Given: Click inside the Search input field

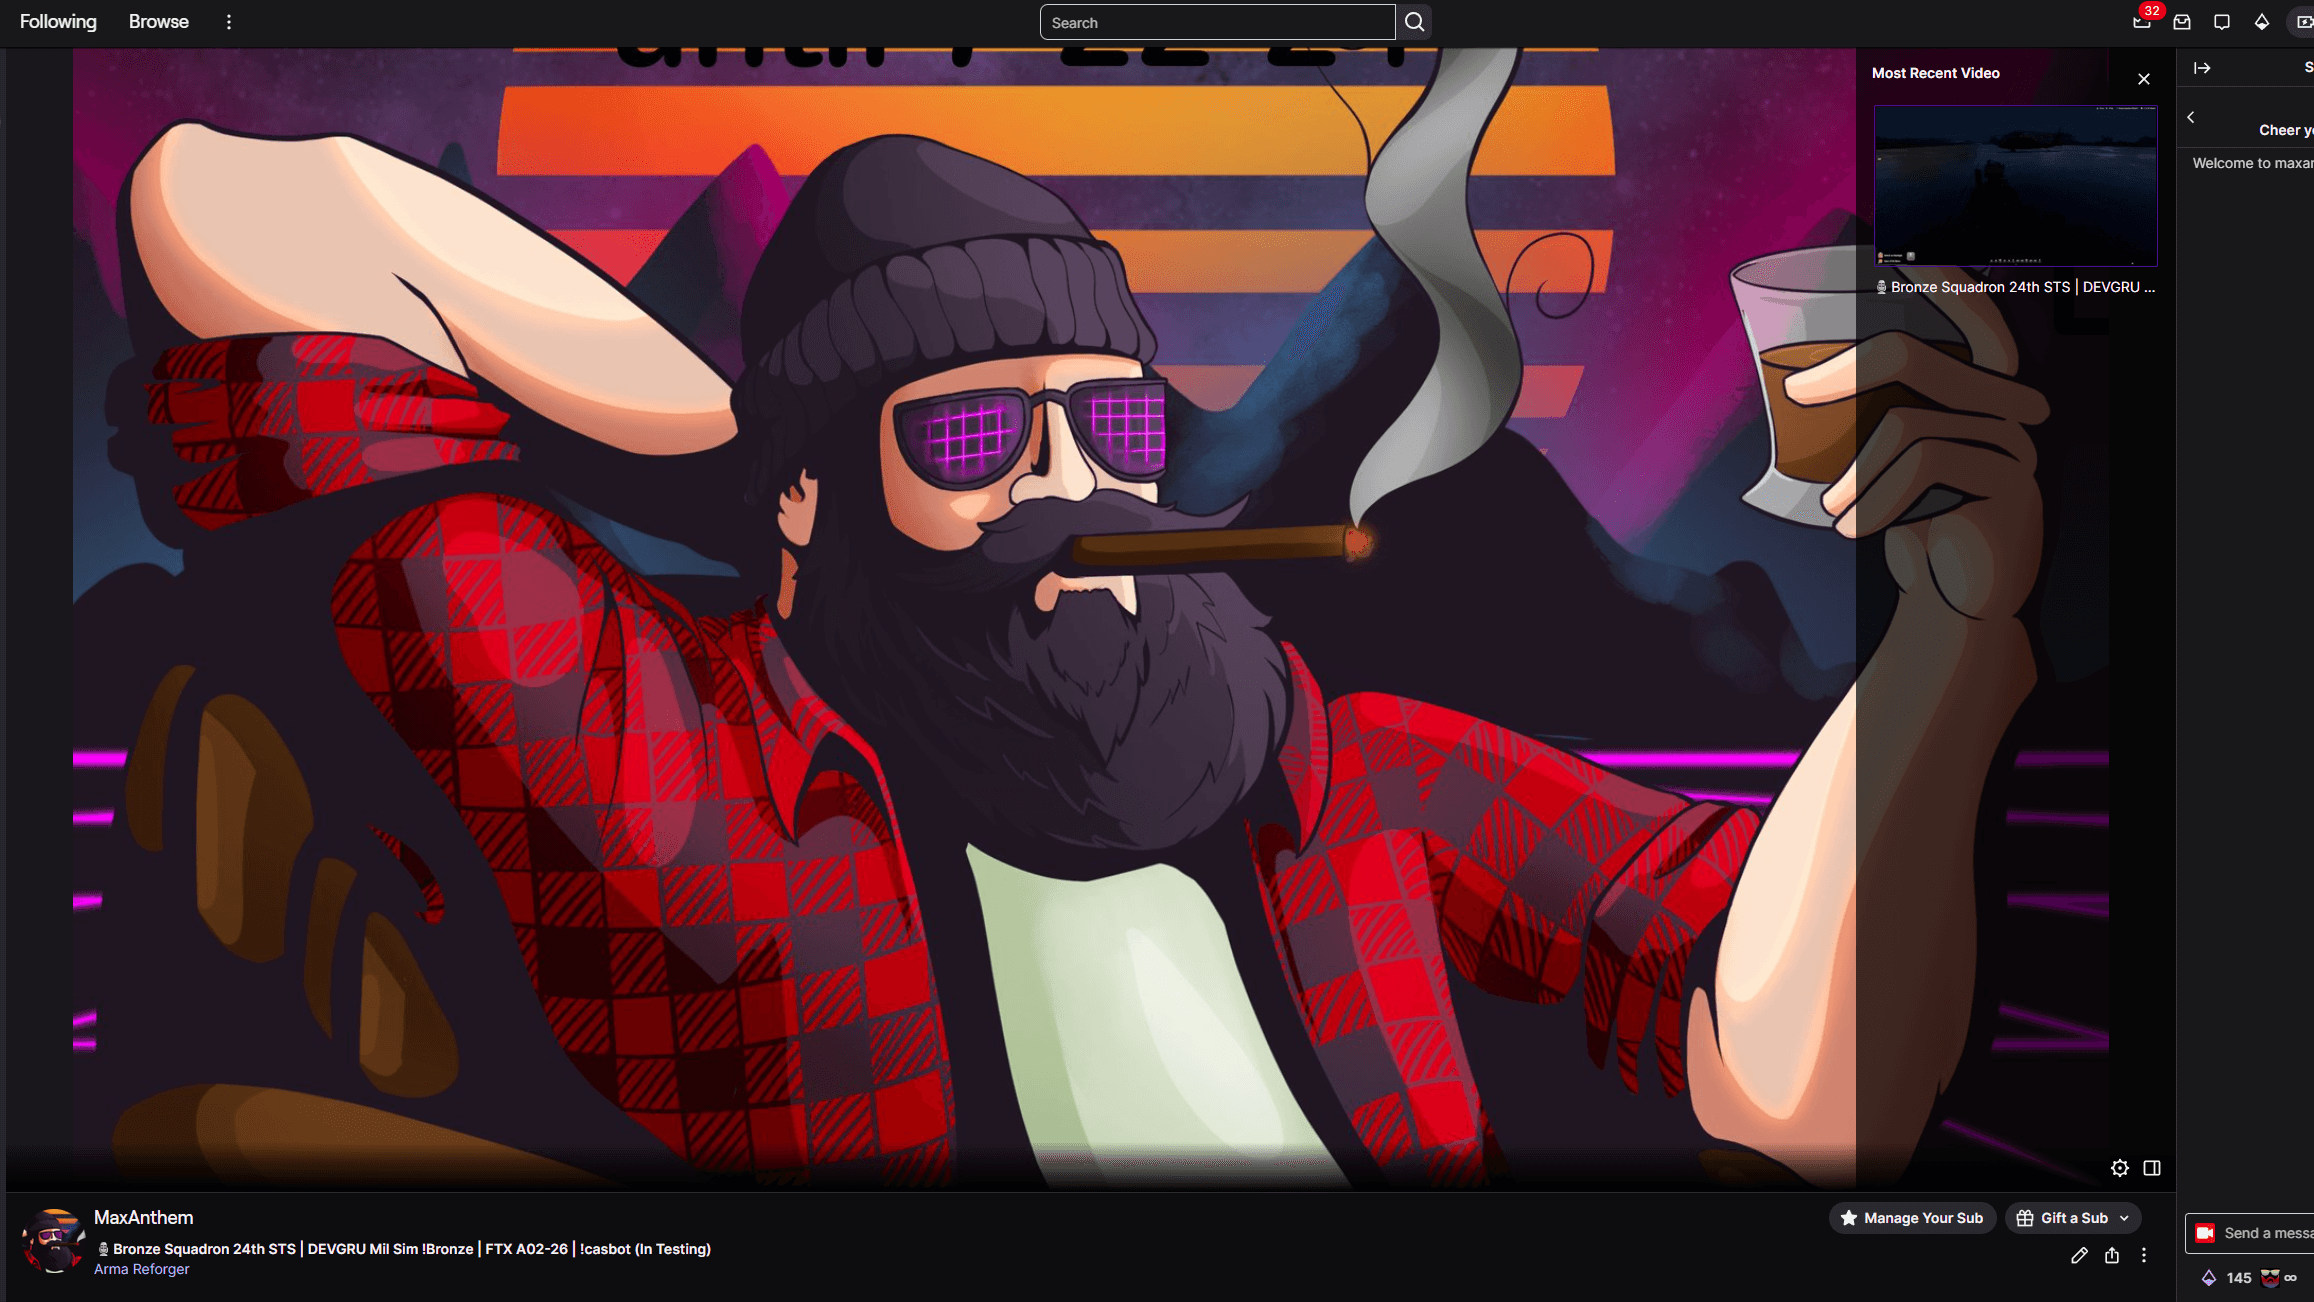Looking at the screenshot, I should [1217, 22].
